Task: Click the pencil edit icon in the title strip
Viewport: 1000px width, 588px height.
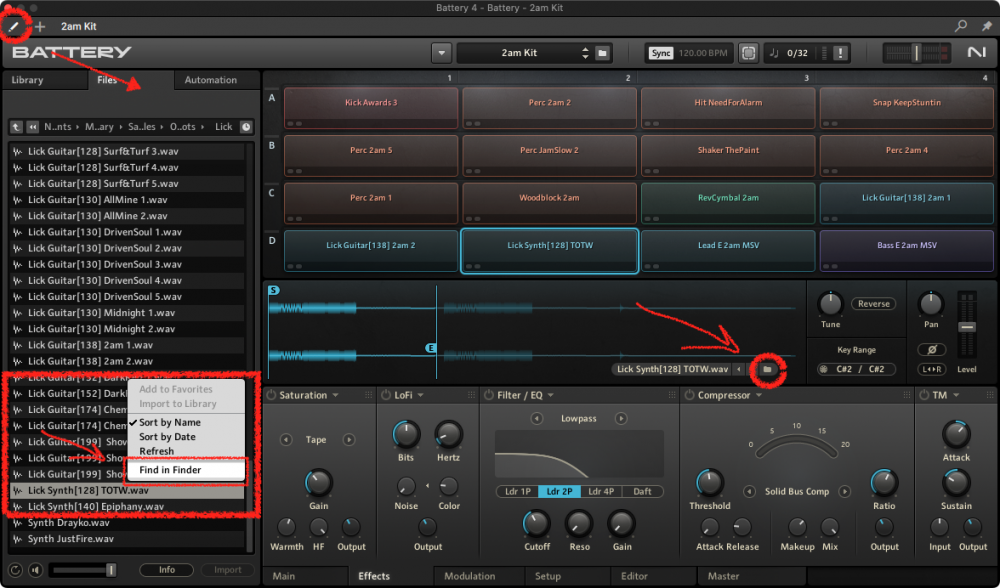Action: (x=13, y=27)
